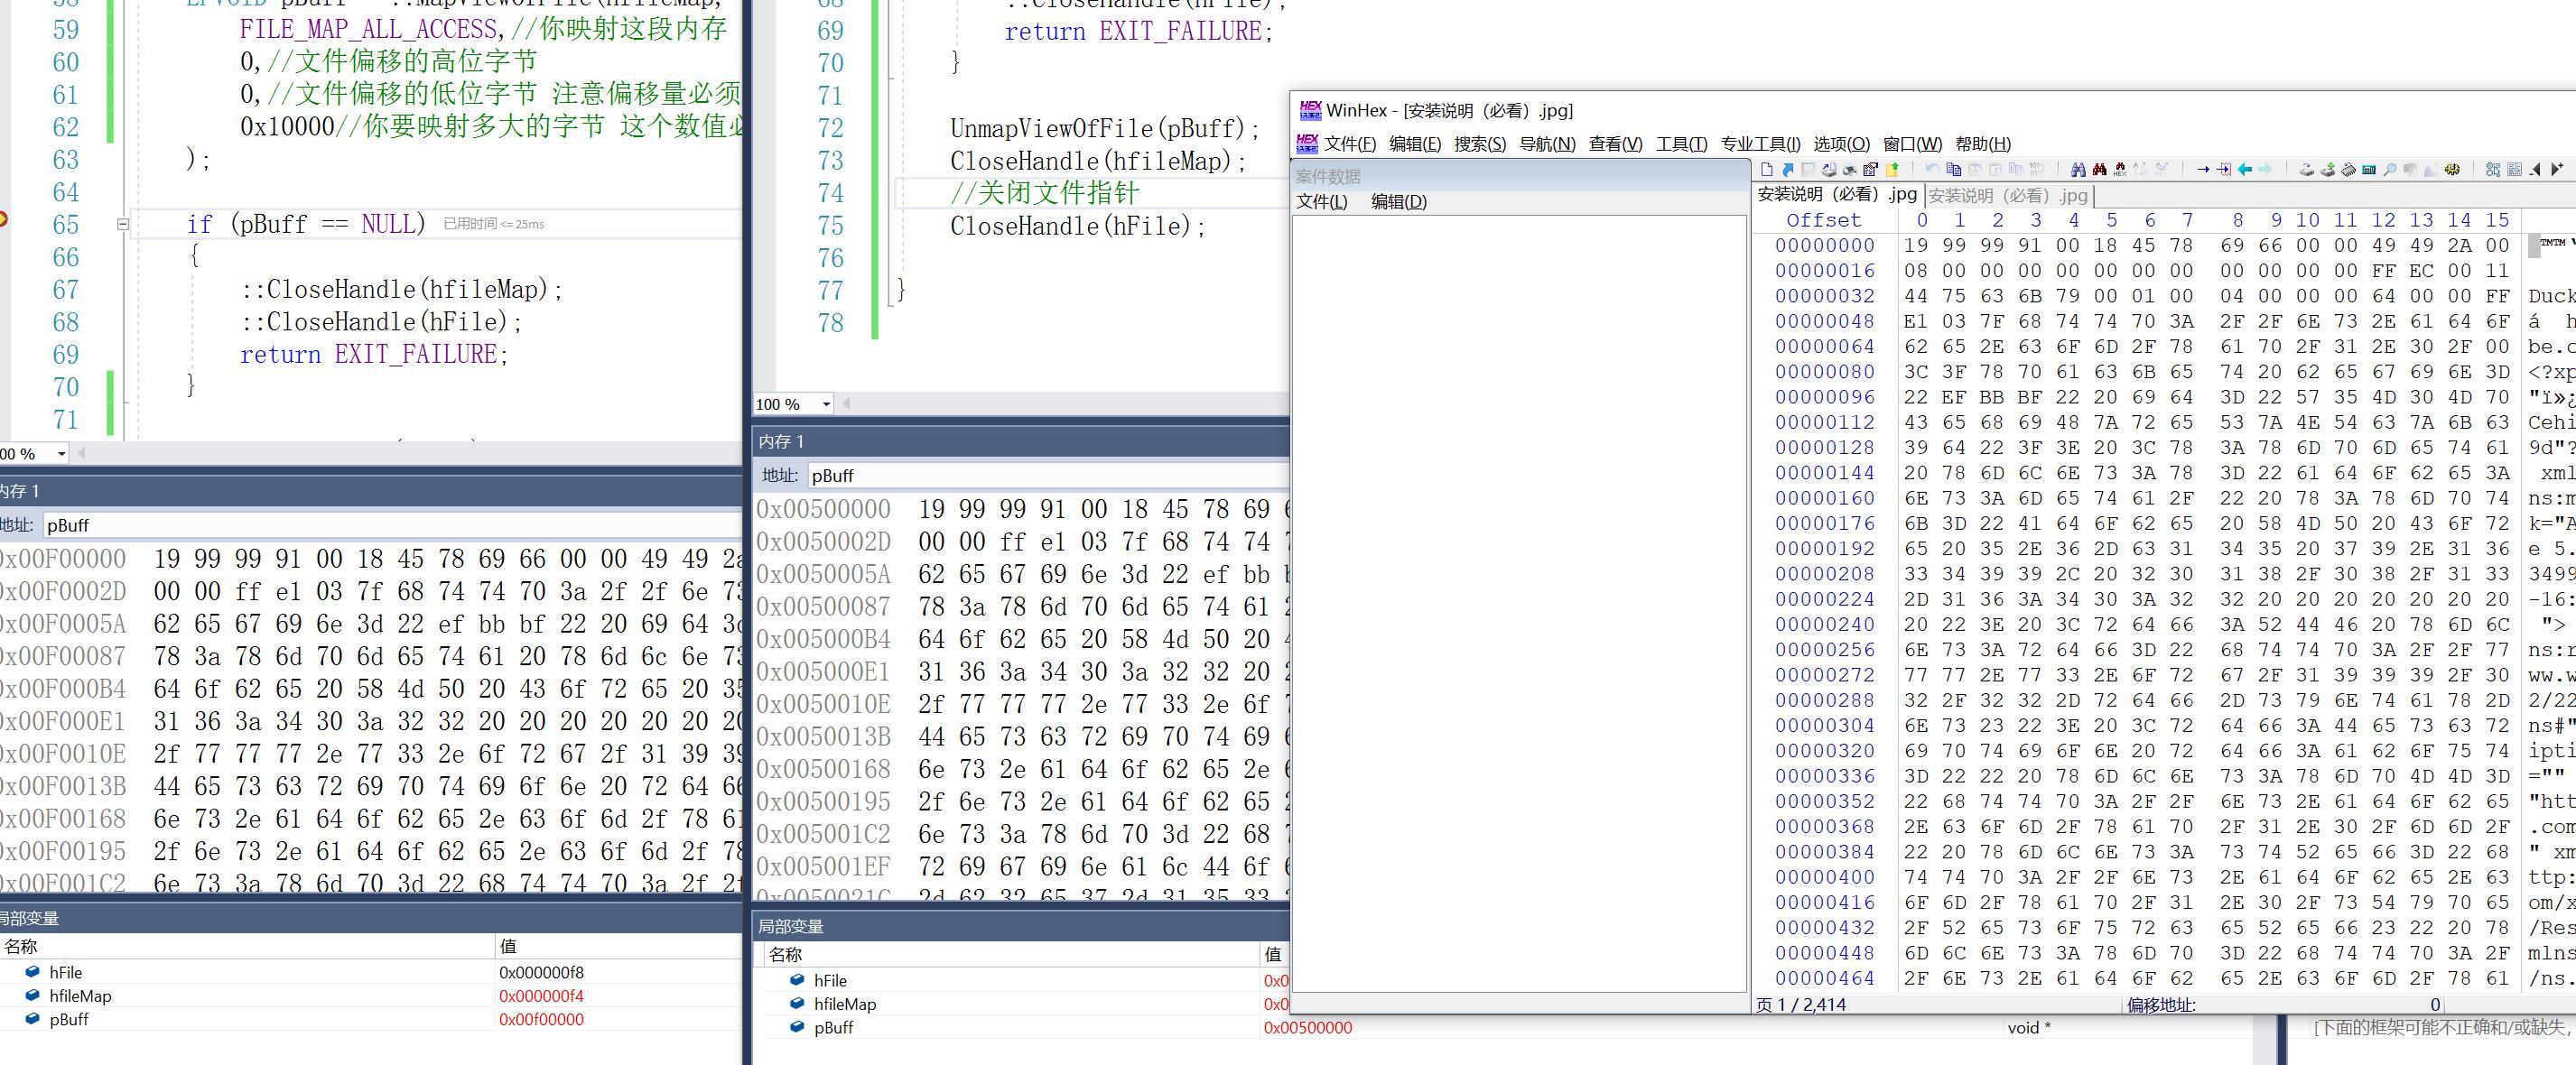Click the Go To Offset arrow icon
The image size is (2576, 1065).
point(2203,170)
